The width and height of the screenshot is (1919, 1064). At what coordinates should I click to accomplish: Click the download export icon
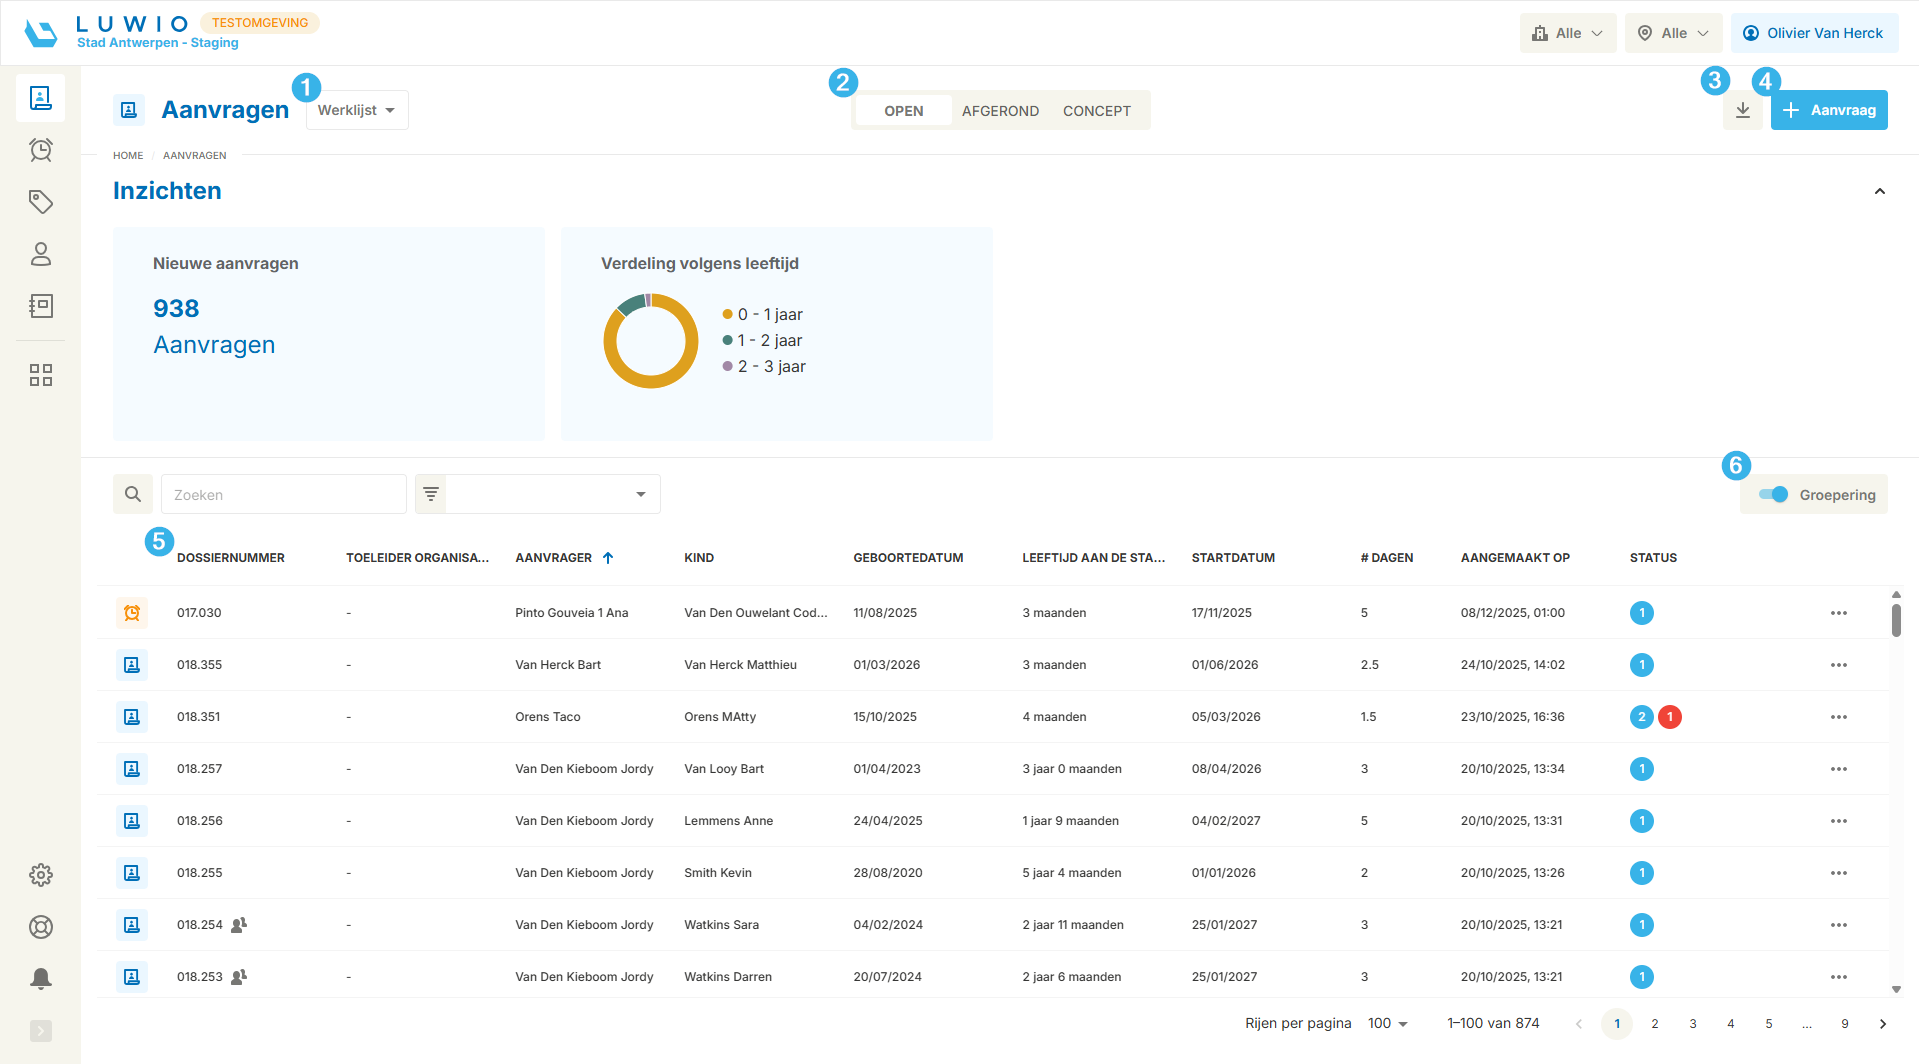[x=1742, y=110]
